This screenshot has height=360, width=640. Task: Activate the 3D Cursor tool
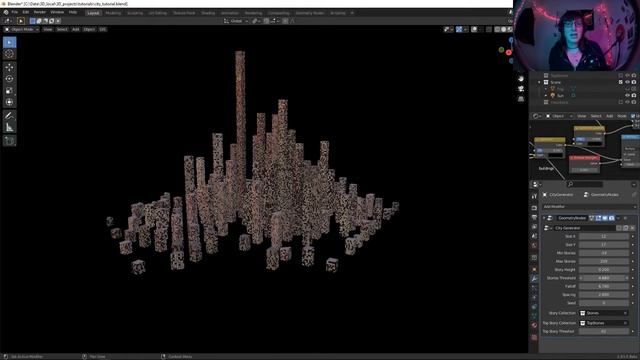click(9, 54)
